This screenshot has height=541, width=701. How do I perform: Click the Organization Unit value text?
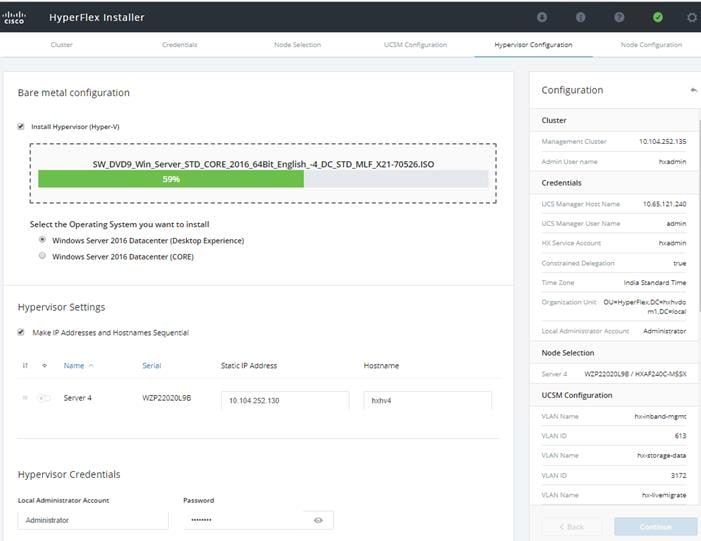(x=645, y=307)
